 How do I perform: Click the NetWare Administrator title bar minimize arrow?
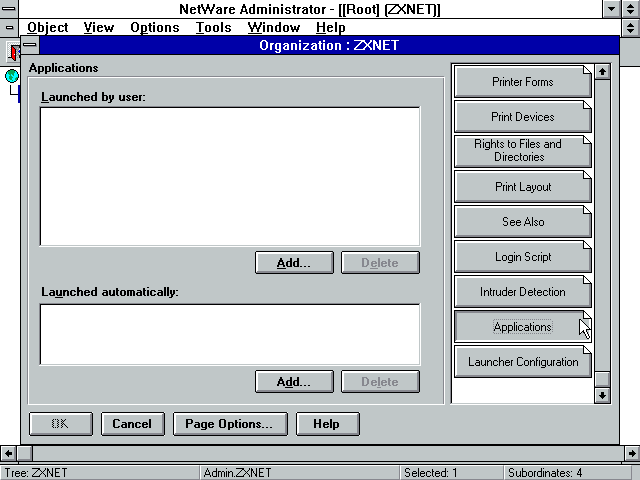(x=611, y=9)
